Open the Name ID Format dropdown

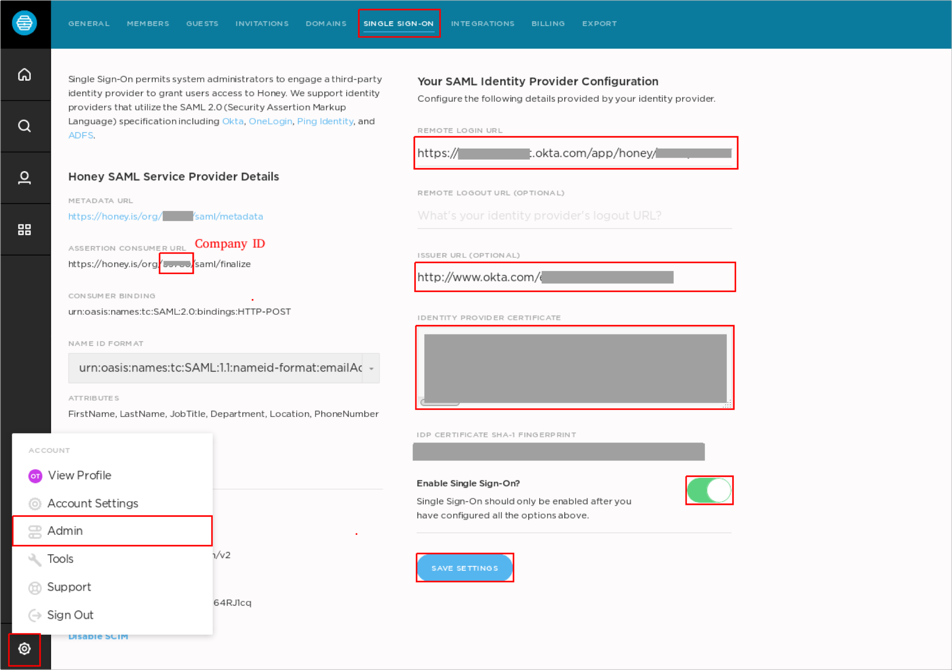[x=223, y=368]
